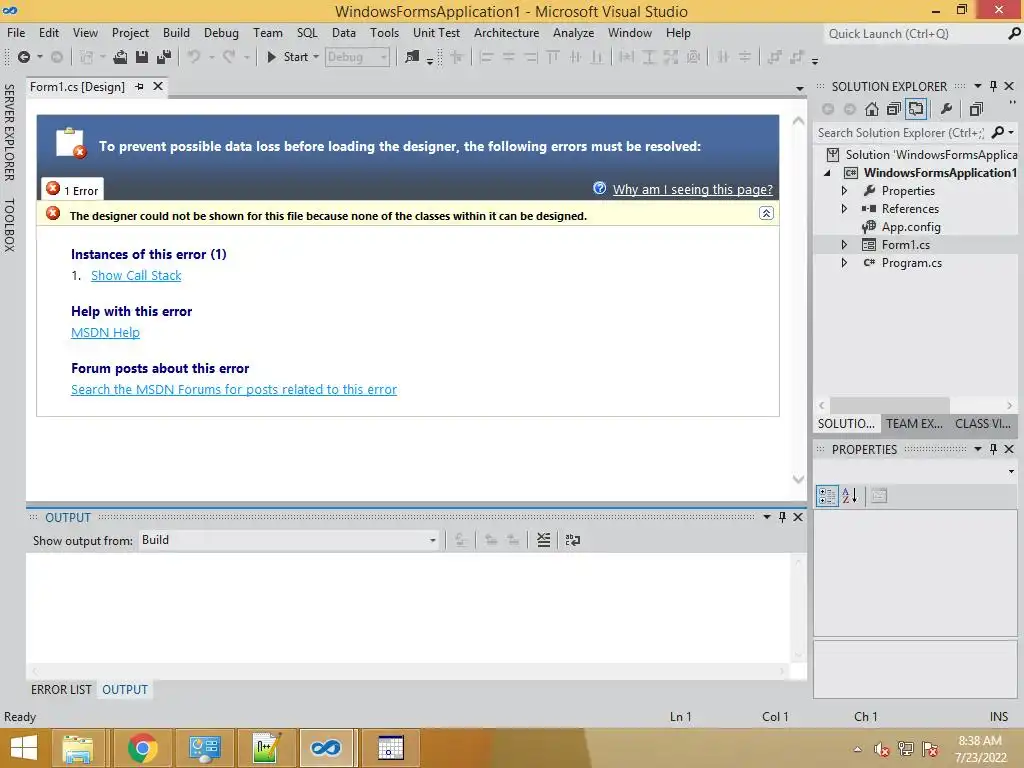Switch to the TEAM EX... tab
The width and height of the screenshot is (1024, 768).
pyautogui.click(x=914, y=424)
